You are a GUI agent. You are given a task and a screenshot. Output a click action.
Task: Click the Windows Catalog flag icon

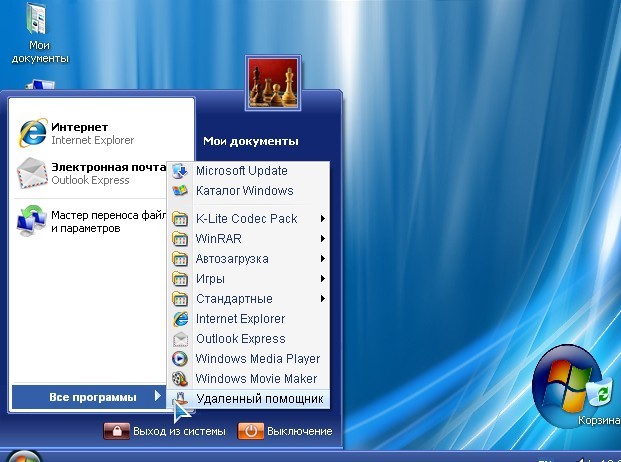[x=180, y=191]
